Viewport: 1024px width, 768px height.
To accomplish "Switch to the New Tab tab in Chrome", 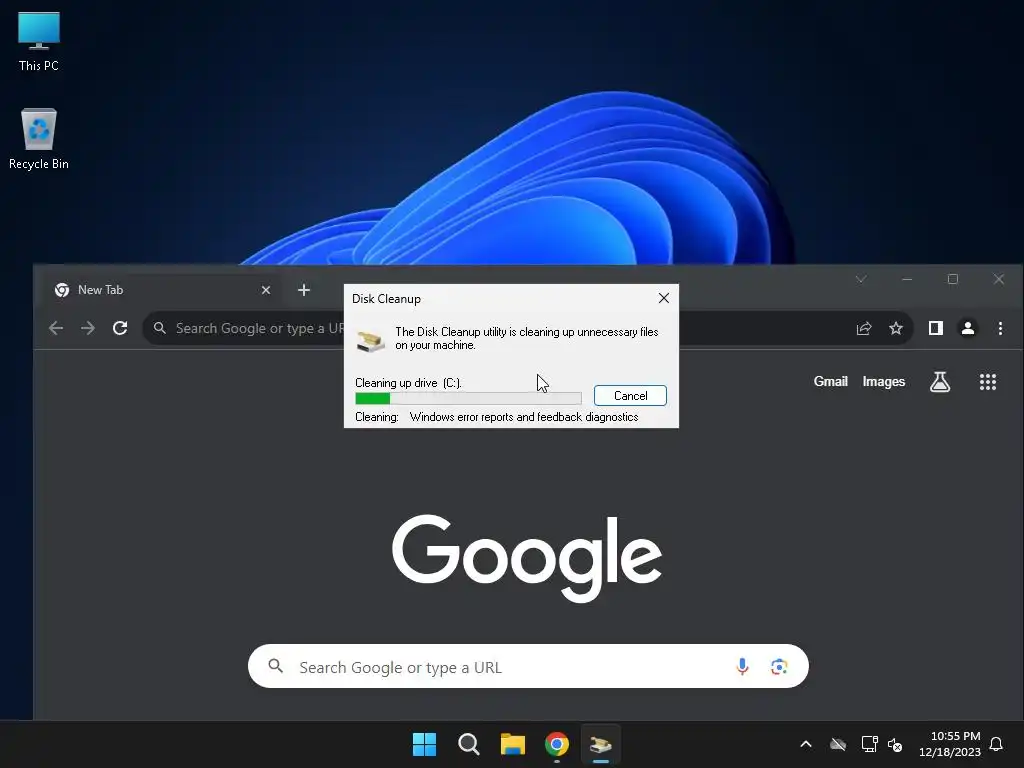I will tap(163, 290).
